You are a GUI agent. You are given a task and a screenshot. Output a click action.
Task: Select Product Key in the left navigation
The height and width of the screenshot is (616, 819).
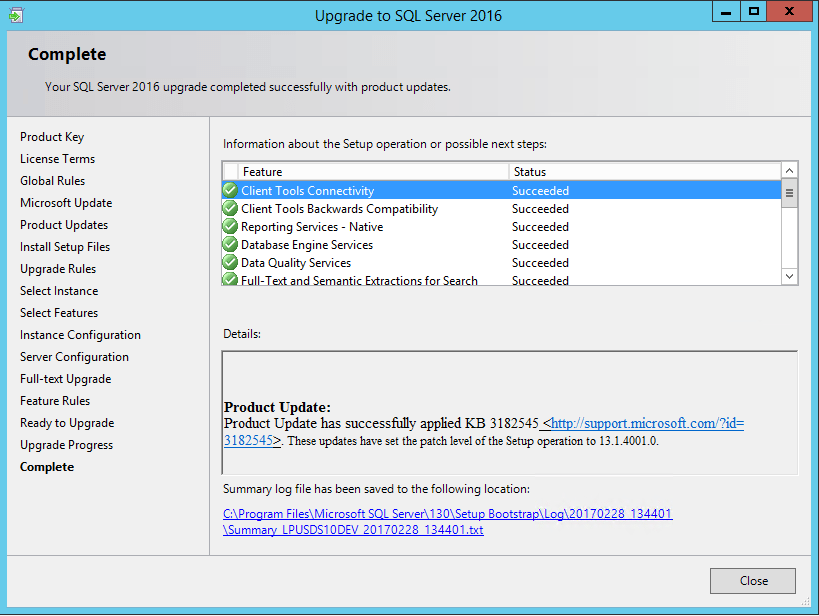click(x=52, y=136)
